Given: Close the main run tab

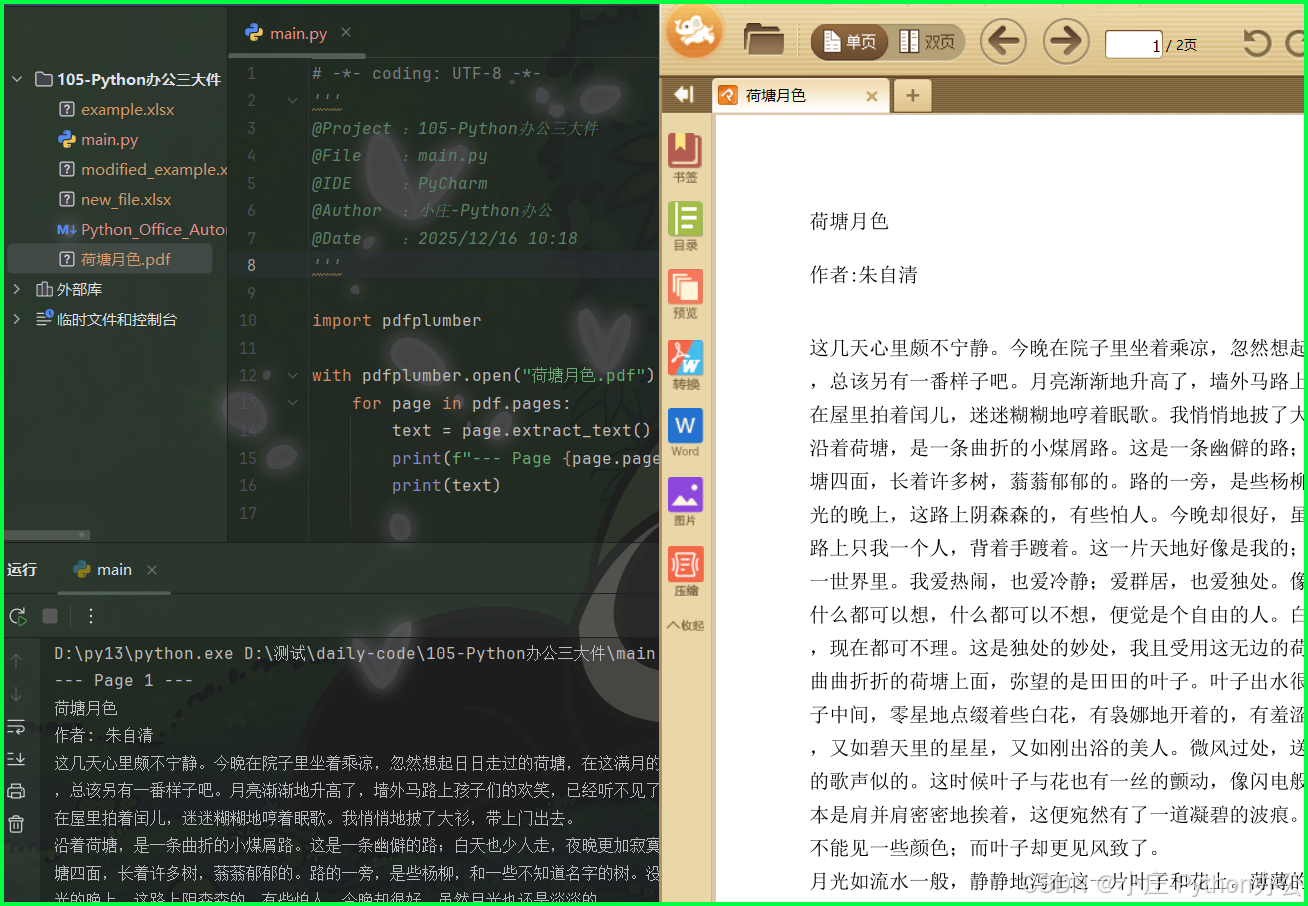Looking at the screenshot, I should coord(152,570).
